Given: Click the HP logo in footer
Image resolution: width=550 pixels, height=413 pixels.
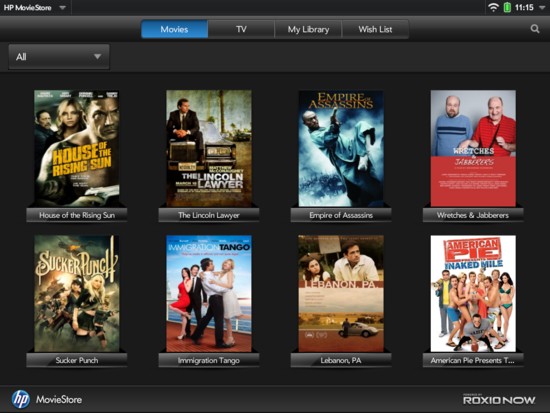Looking at the screenshot, I should [x=21, y=399].
